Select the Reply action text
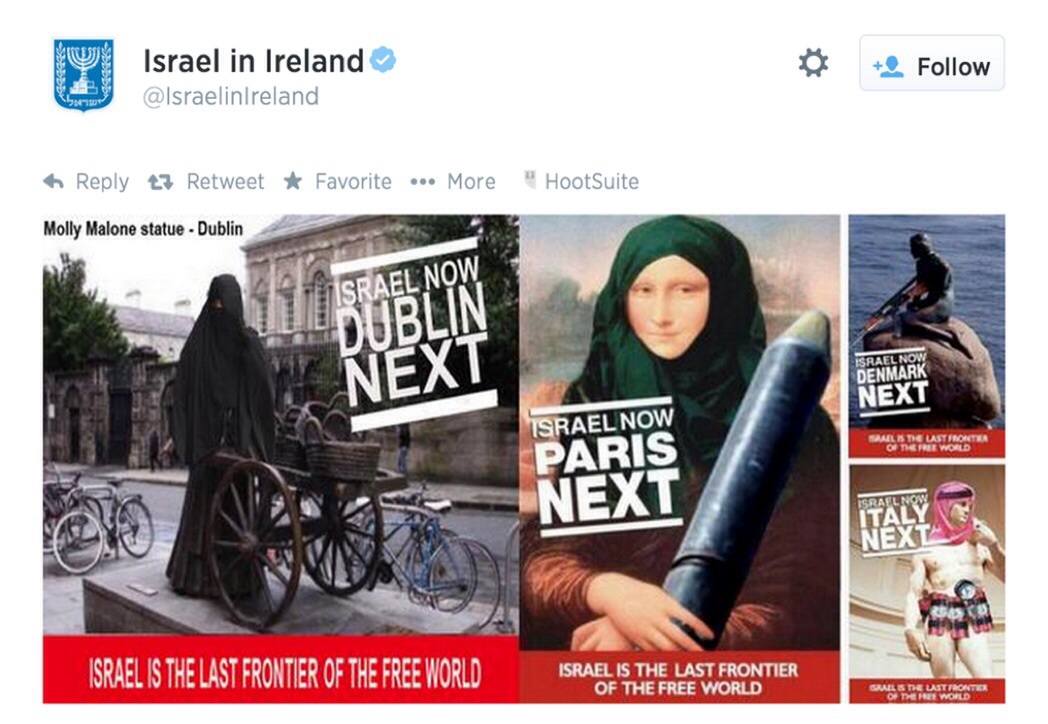The width and height of the screenshot is (1048, 724). click(102, 181)
